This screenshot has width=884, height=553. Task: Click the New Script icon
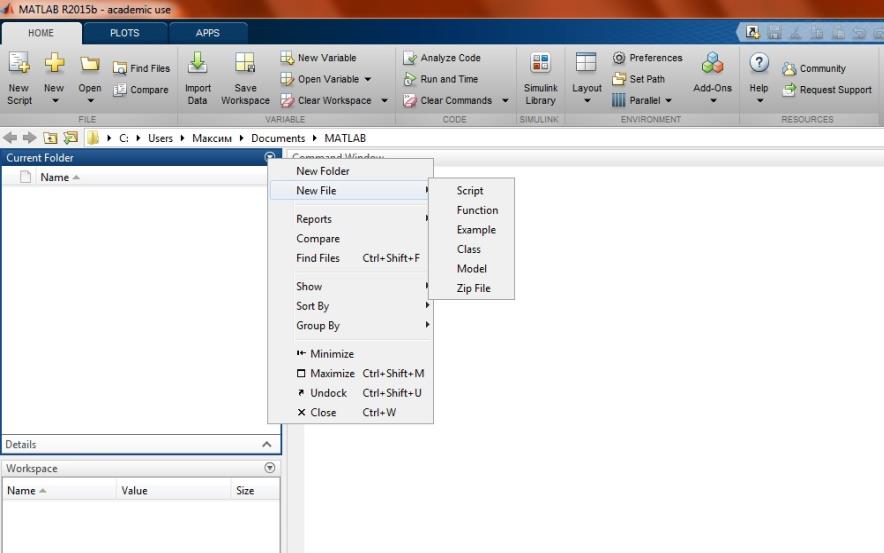click(19, 63)
